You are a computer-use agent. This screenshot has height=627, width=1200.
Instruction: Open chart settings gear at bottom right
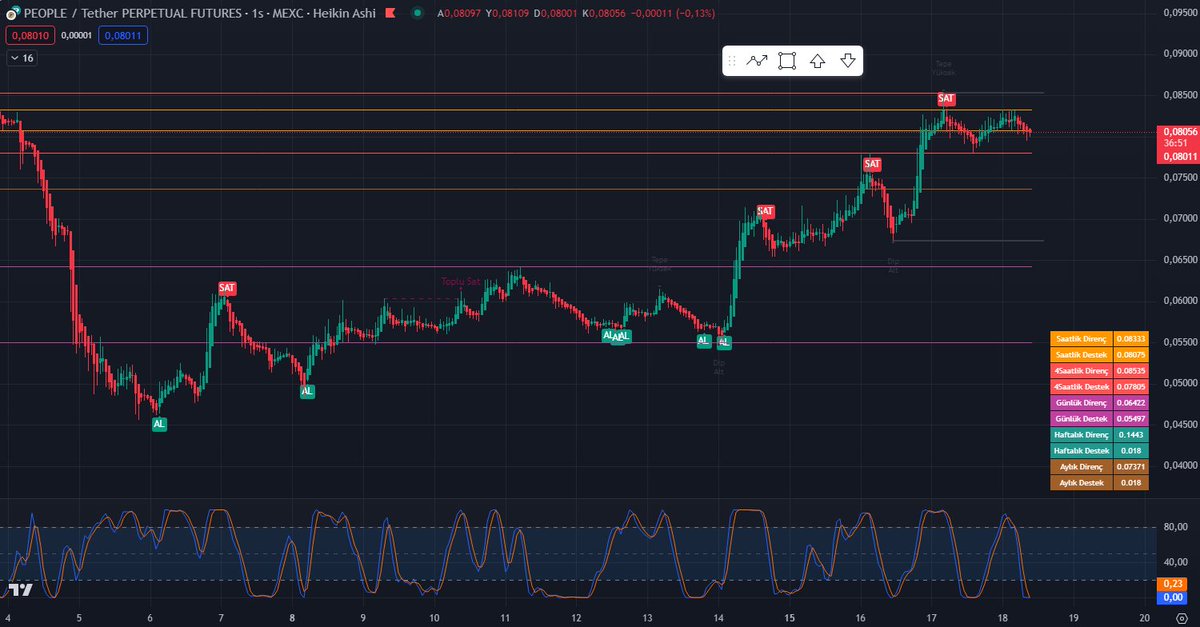(1181, 619)
